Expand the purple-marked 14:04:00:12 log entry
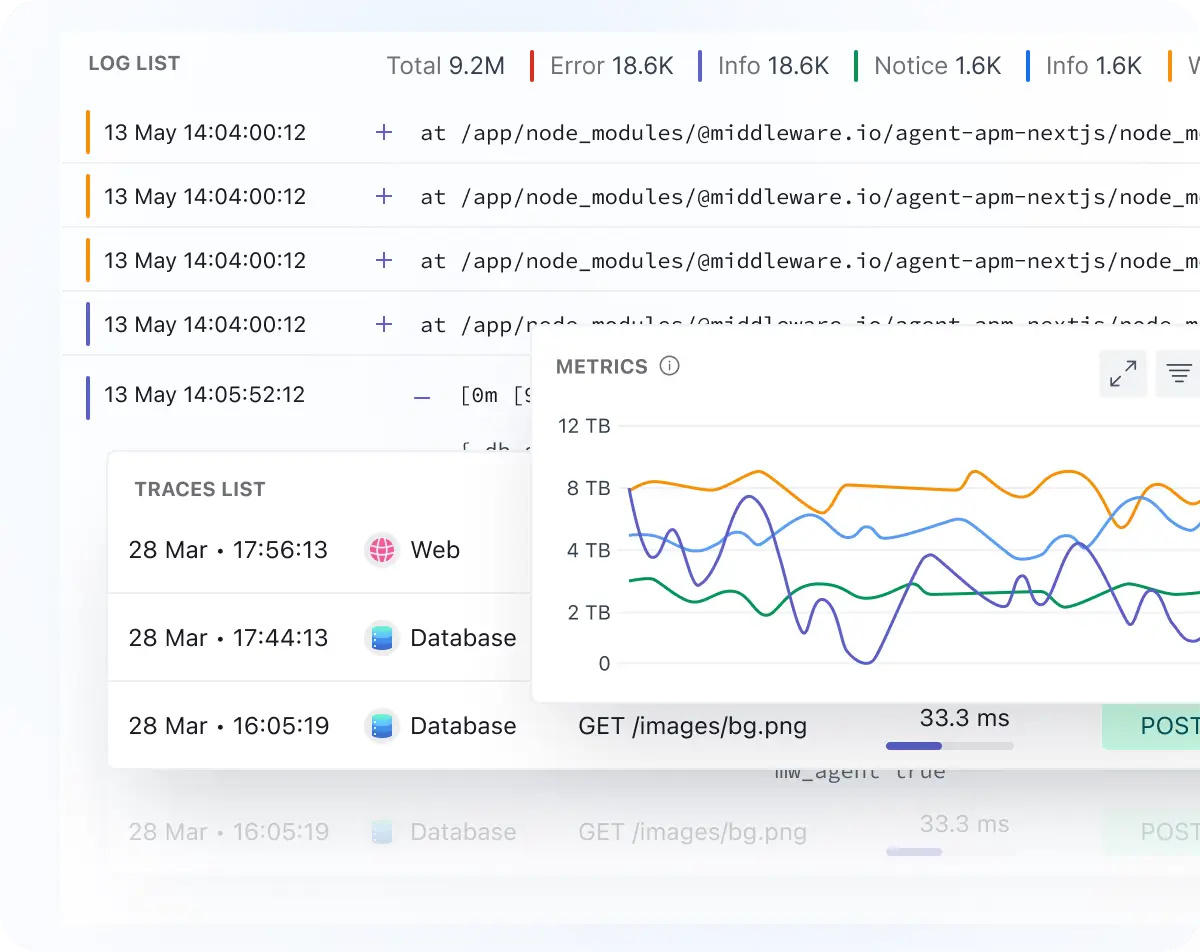The image size is (1200, 952). pos(383,324)
